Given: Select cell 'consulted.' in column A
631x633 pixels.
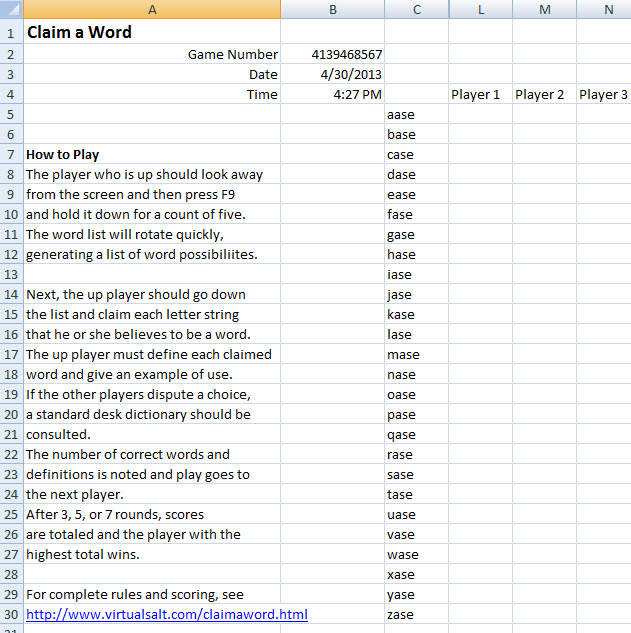Looking at the screenshot, I should (152, 434).
